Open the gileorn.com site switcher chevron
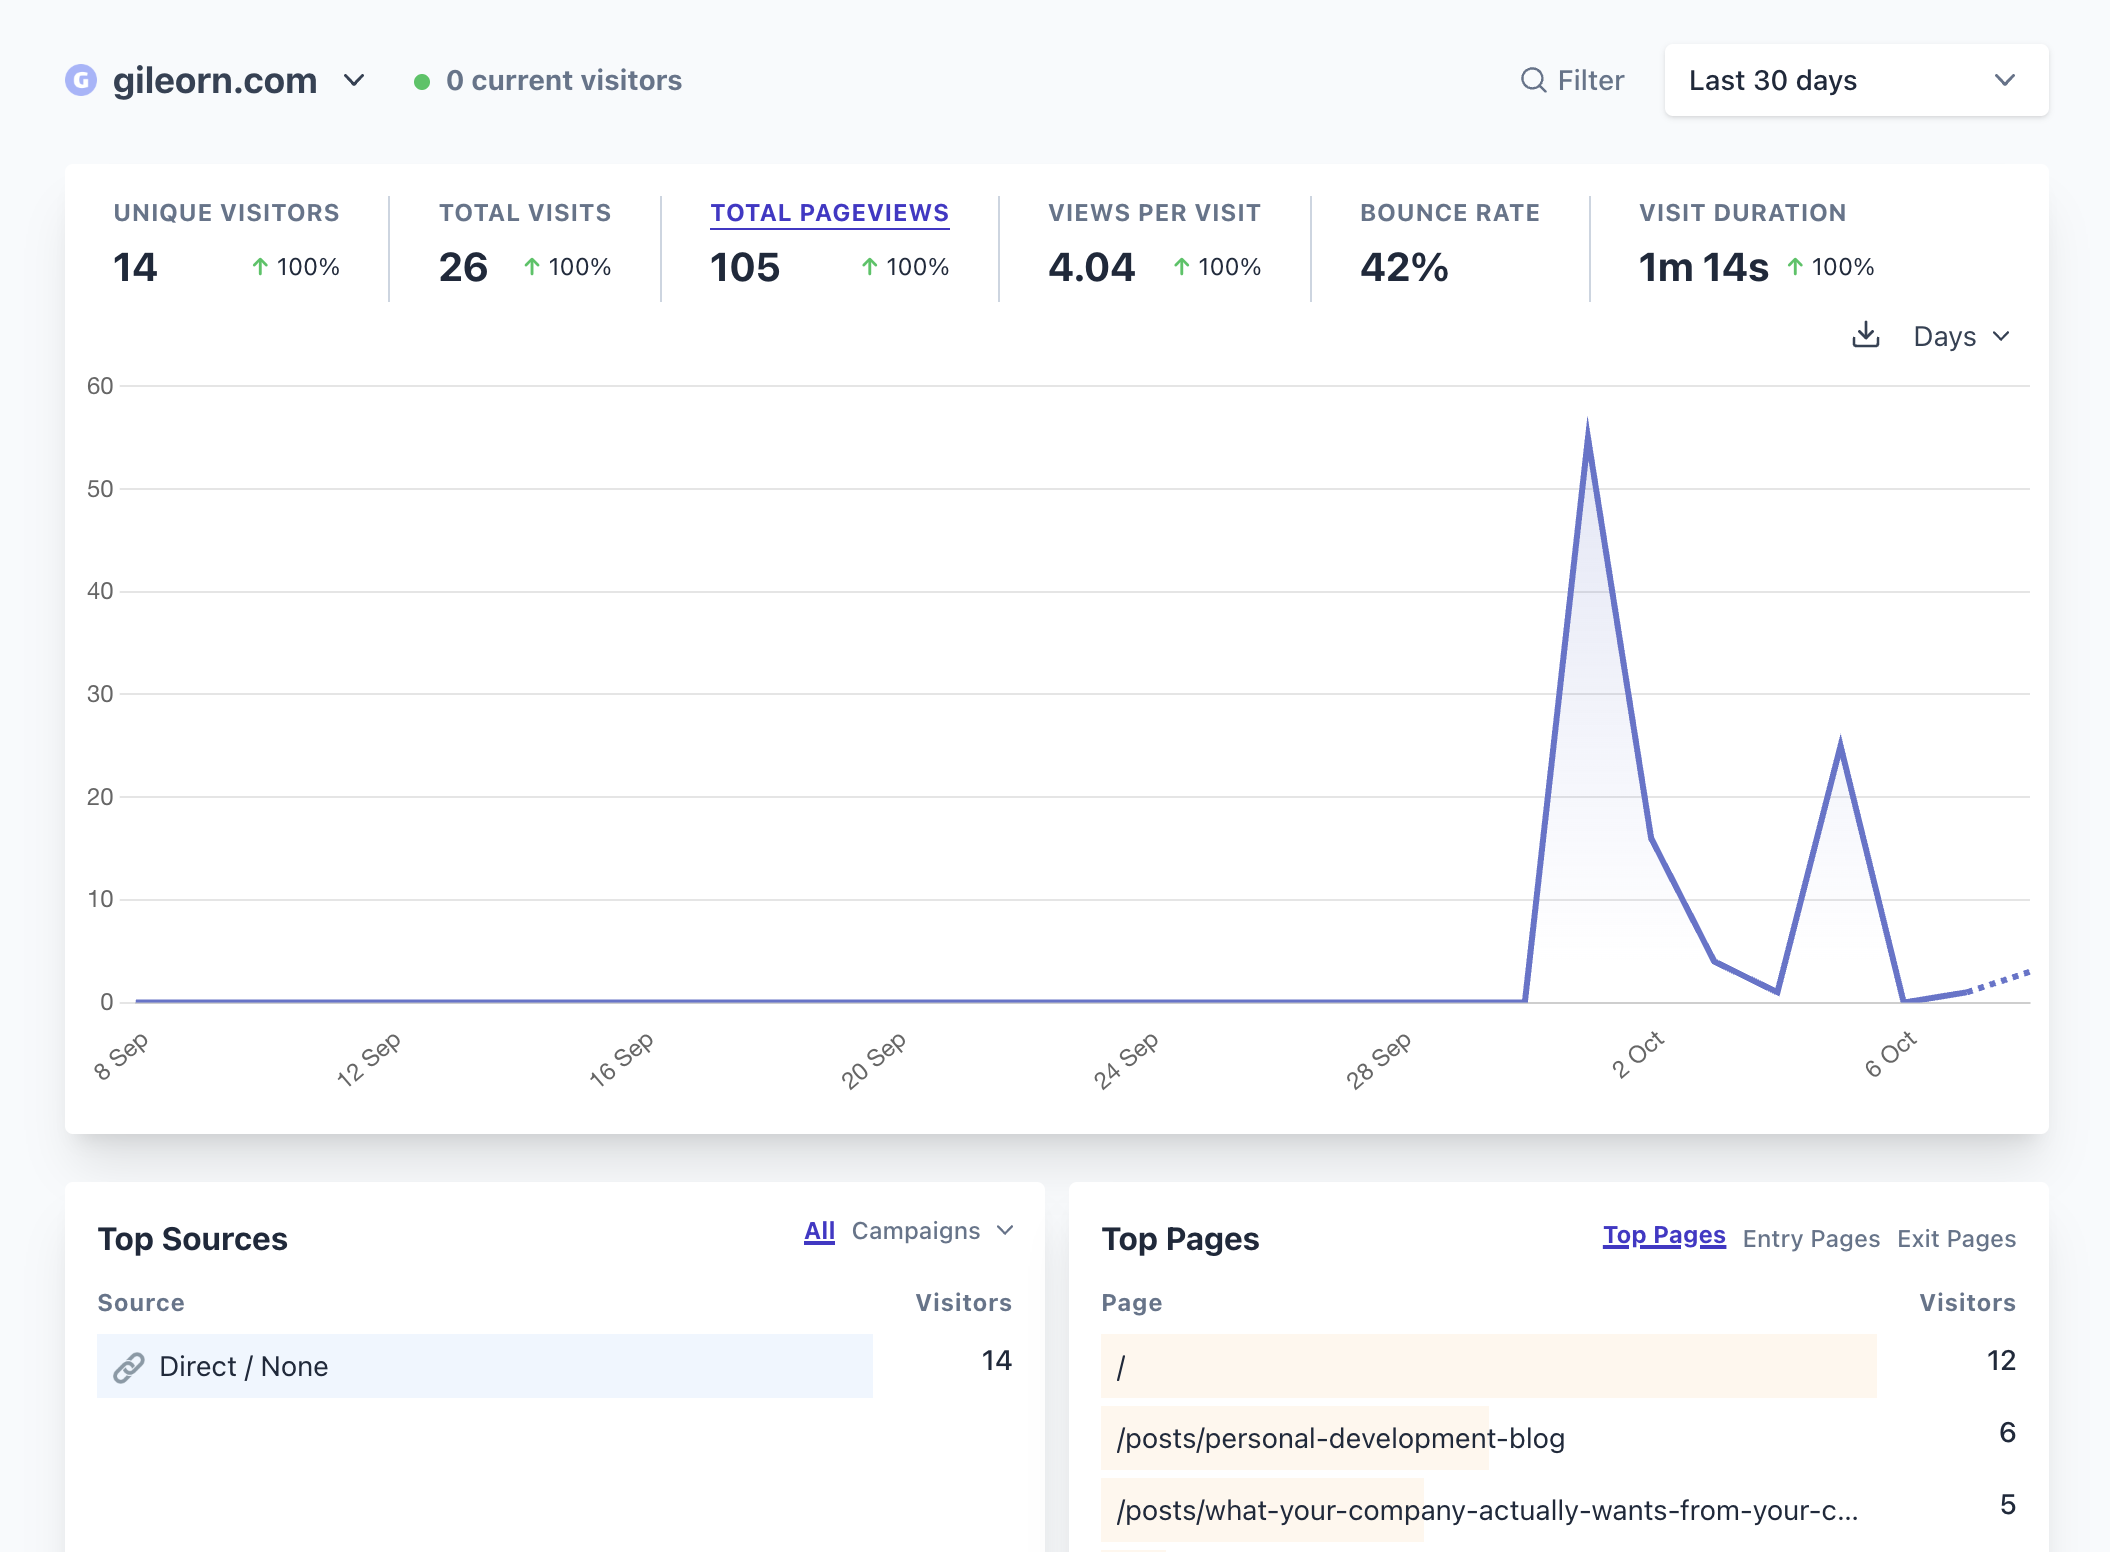The width and height of the screenshot is (2110, 1552). 354,80
